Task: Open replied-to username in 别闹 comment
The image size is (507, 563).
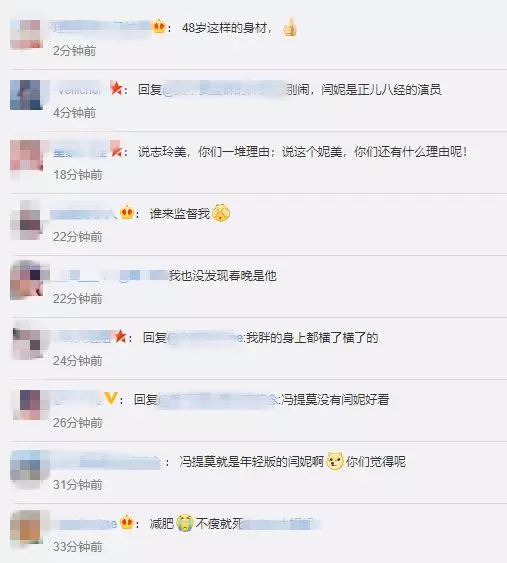Action: (224, 89)
